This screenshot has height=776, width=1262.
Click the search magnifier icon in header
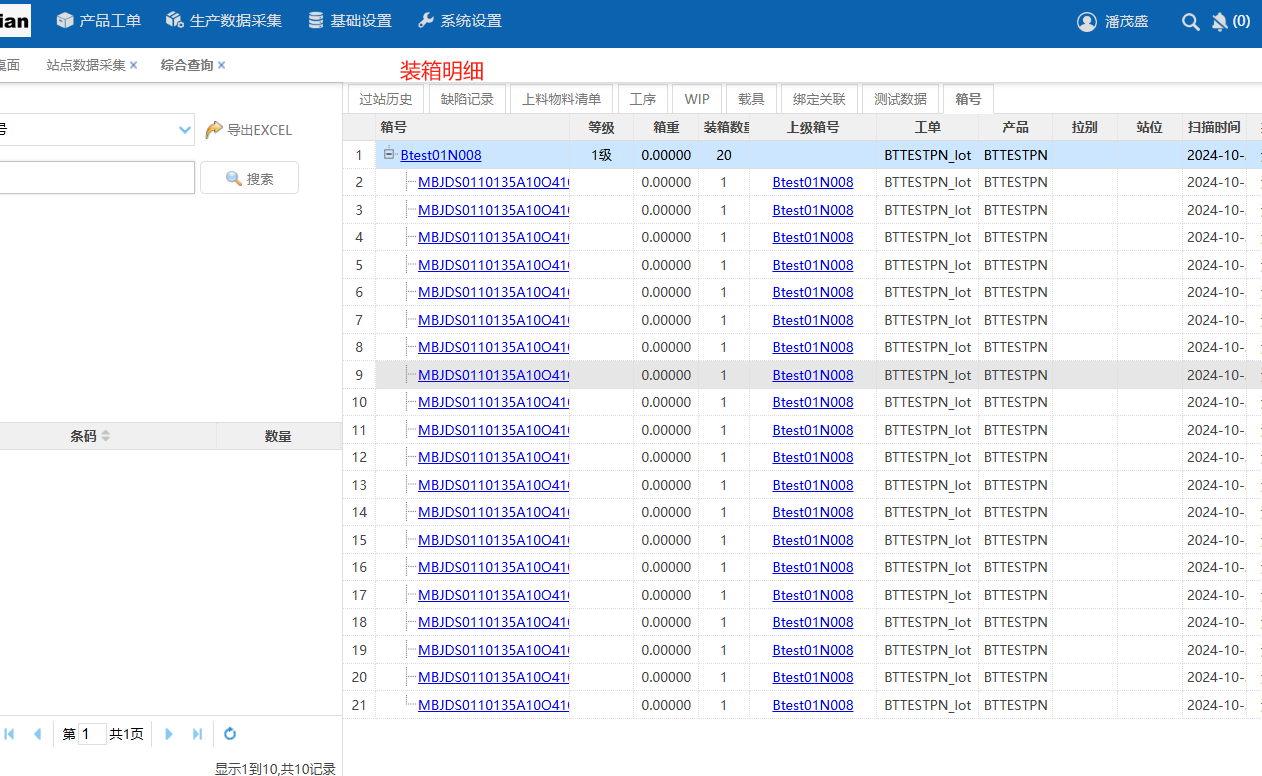pyautogui.click(x=1190, y=22)
